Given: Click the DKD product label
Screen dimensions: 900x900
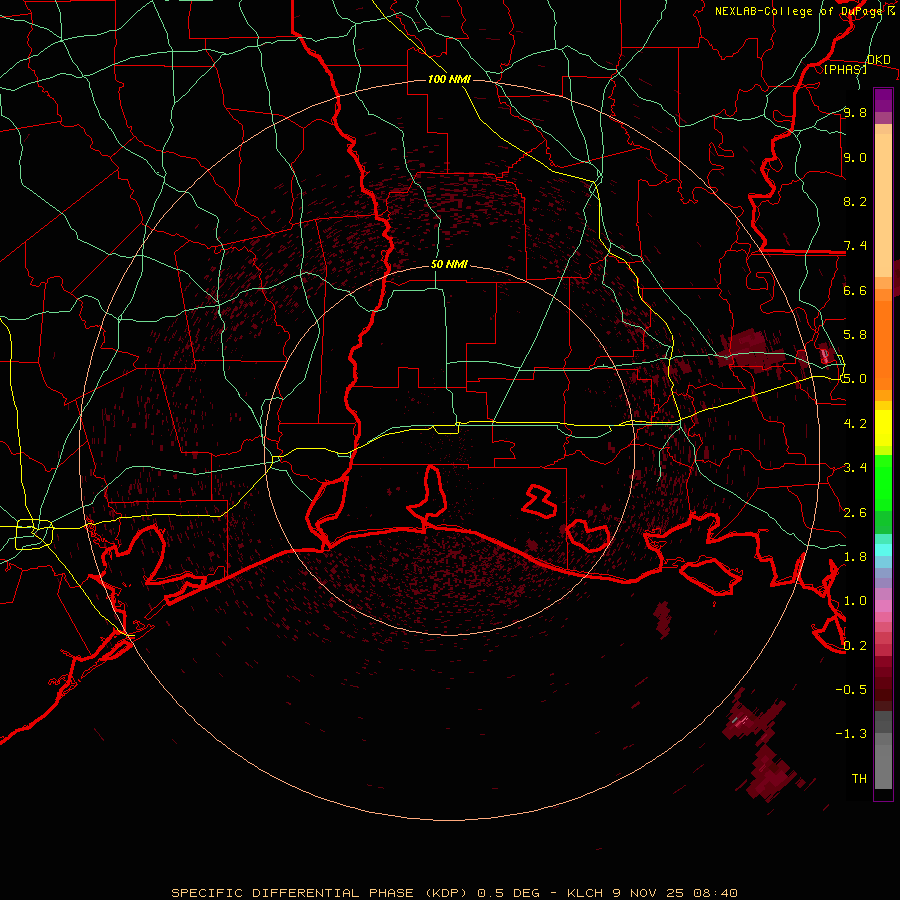Looking at the screenshot, I should point(879,59).
